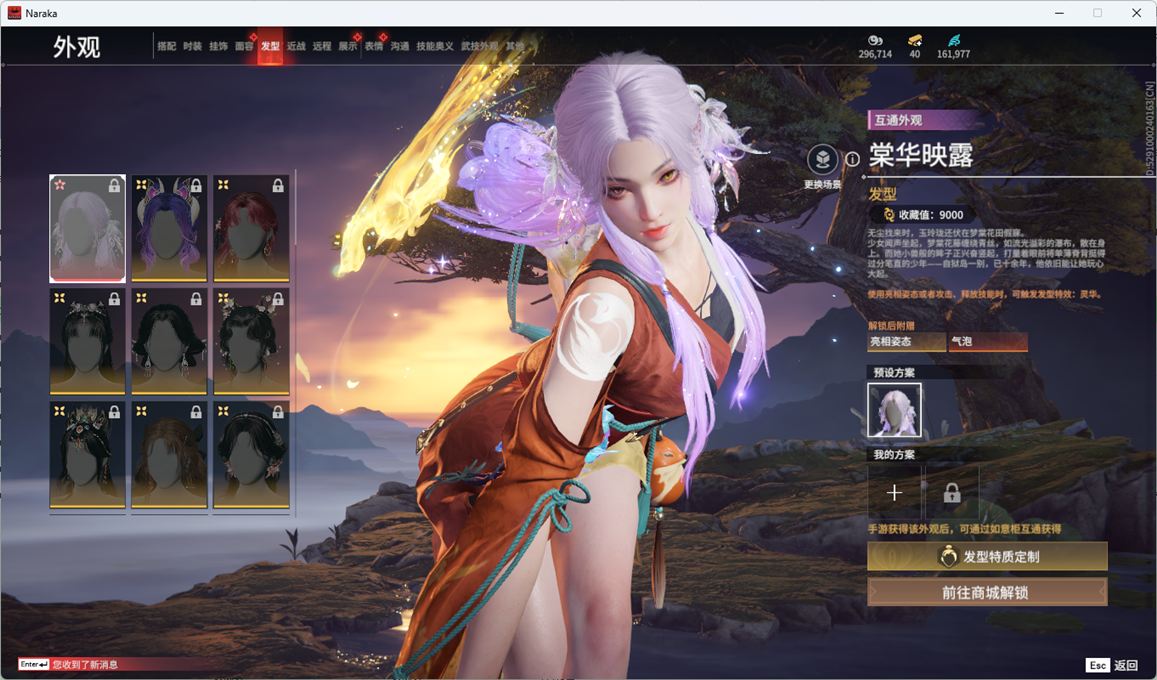Select the brown wavy hairstyle thumbnail
Viewport: 1157px width, 680px height.
[169, 455]
